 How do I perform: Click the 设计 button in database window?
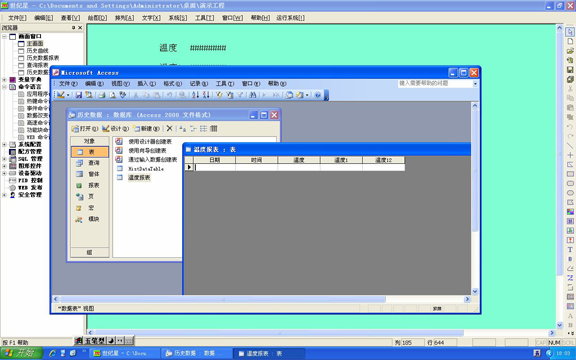pyautogui.click(x=115, y=128)
